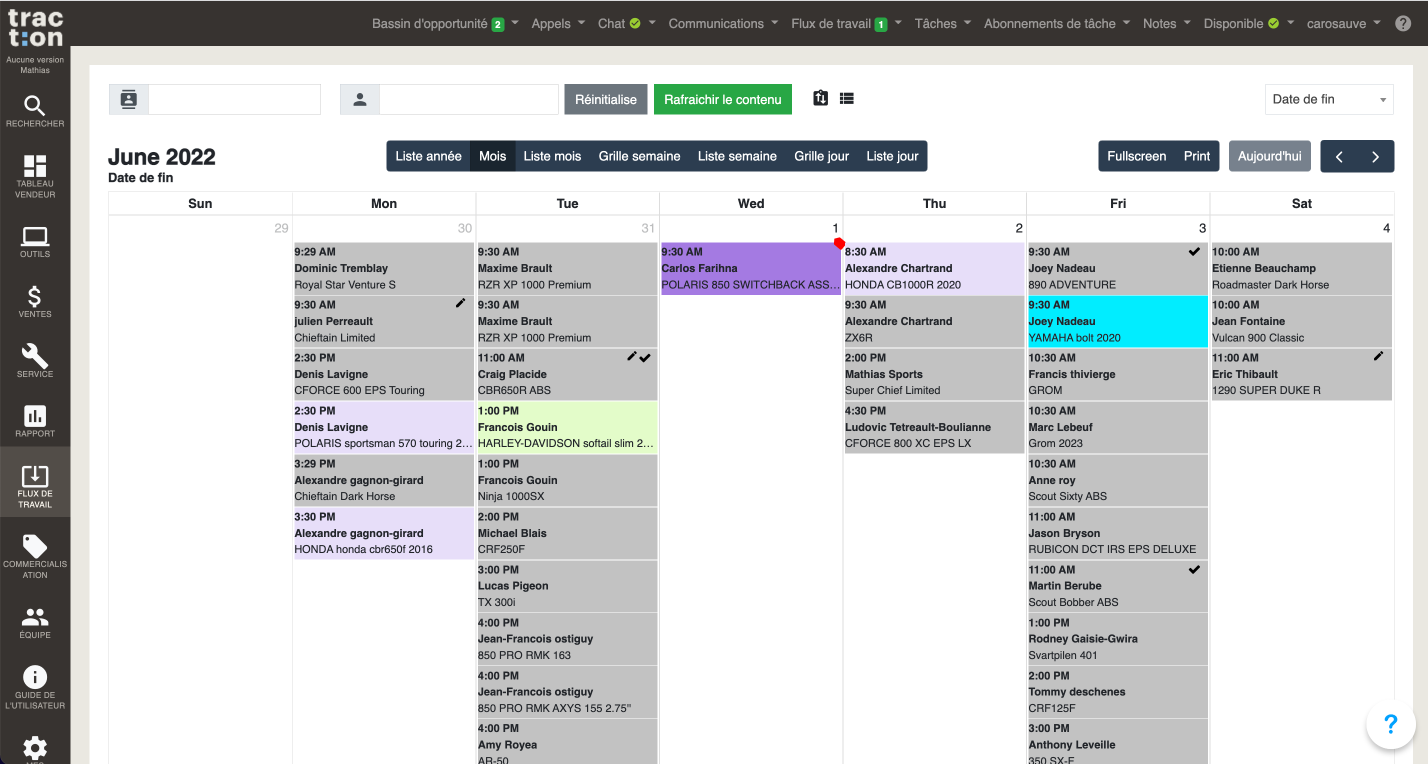Click Rafraichir le contenu button
Image resolution: width=1428 pixels, height=764 pixels.
click(x=723, y=99)
